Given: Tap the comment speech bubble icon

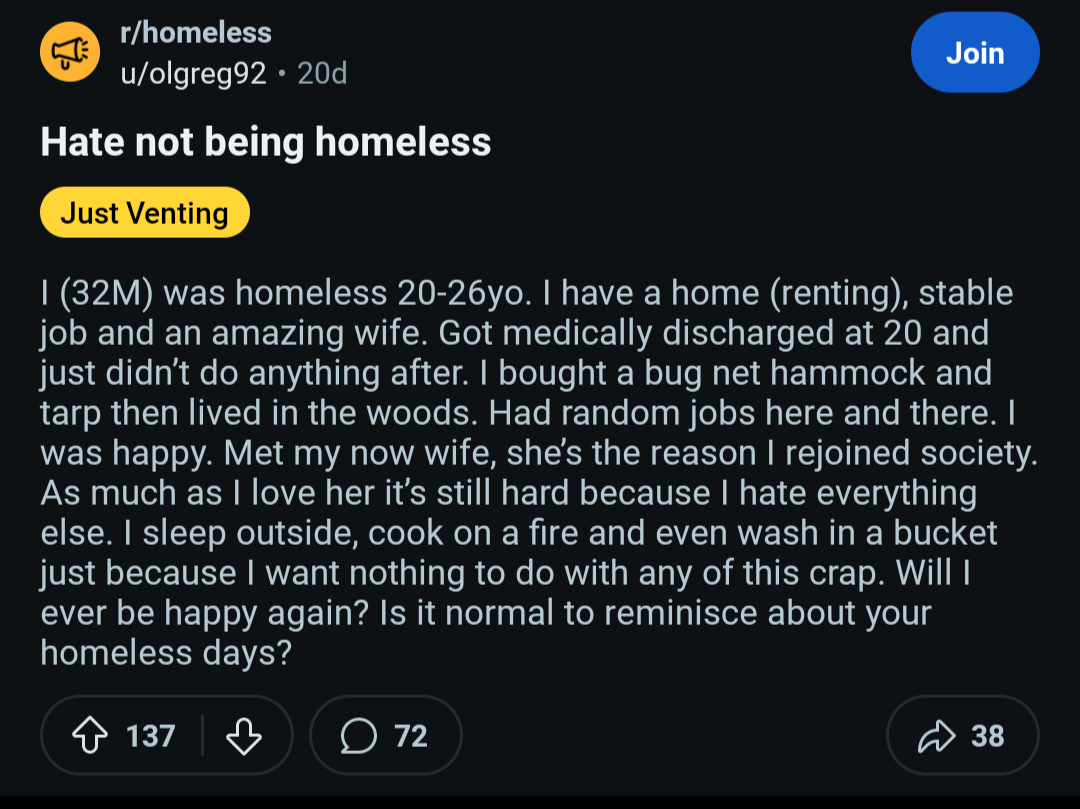Looking at the screenshot, I should tap(356, 736).
